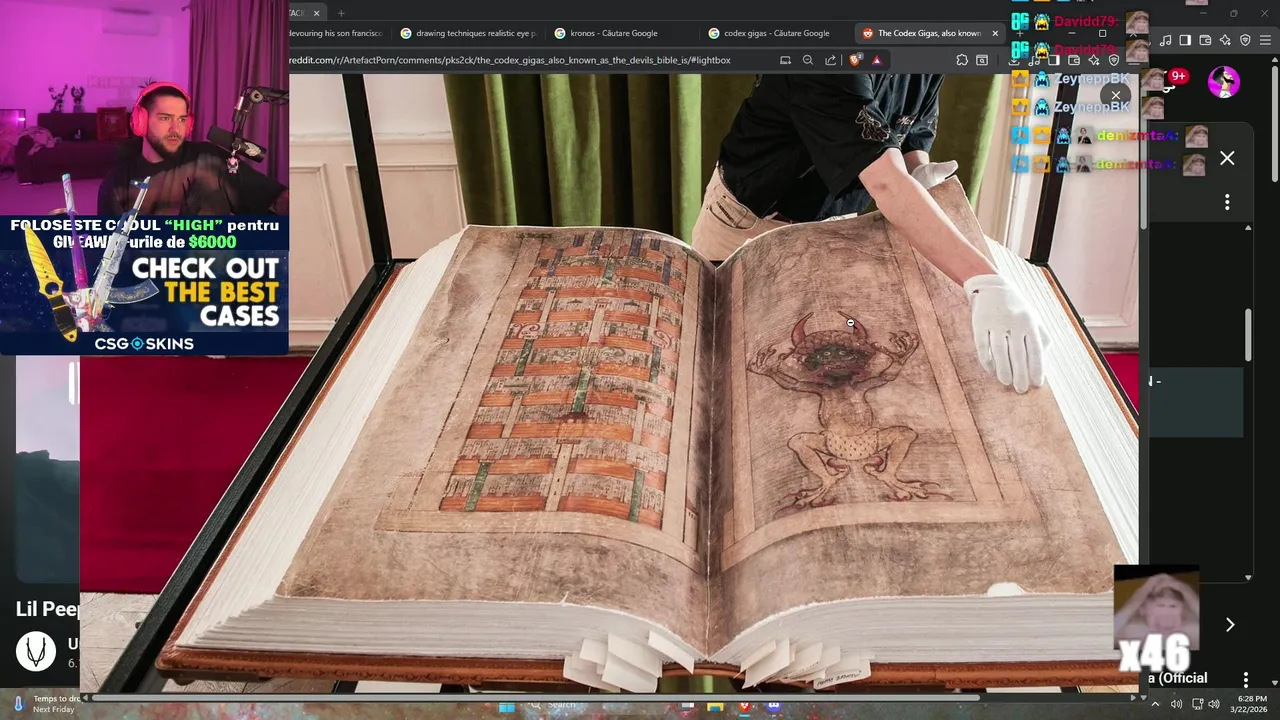Open the Brave Wallet icon in rear browser
1280x720 pixels.
click(1205, 40)
